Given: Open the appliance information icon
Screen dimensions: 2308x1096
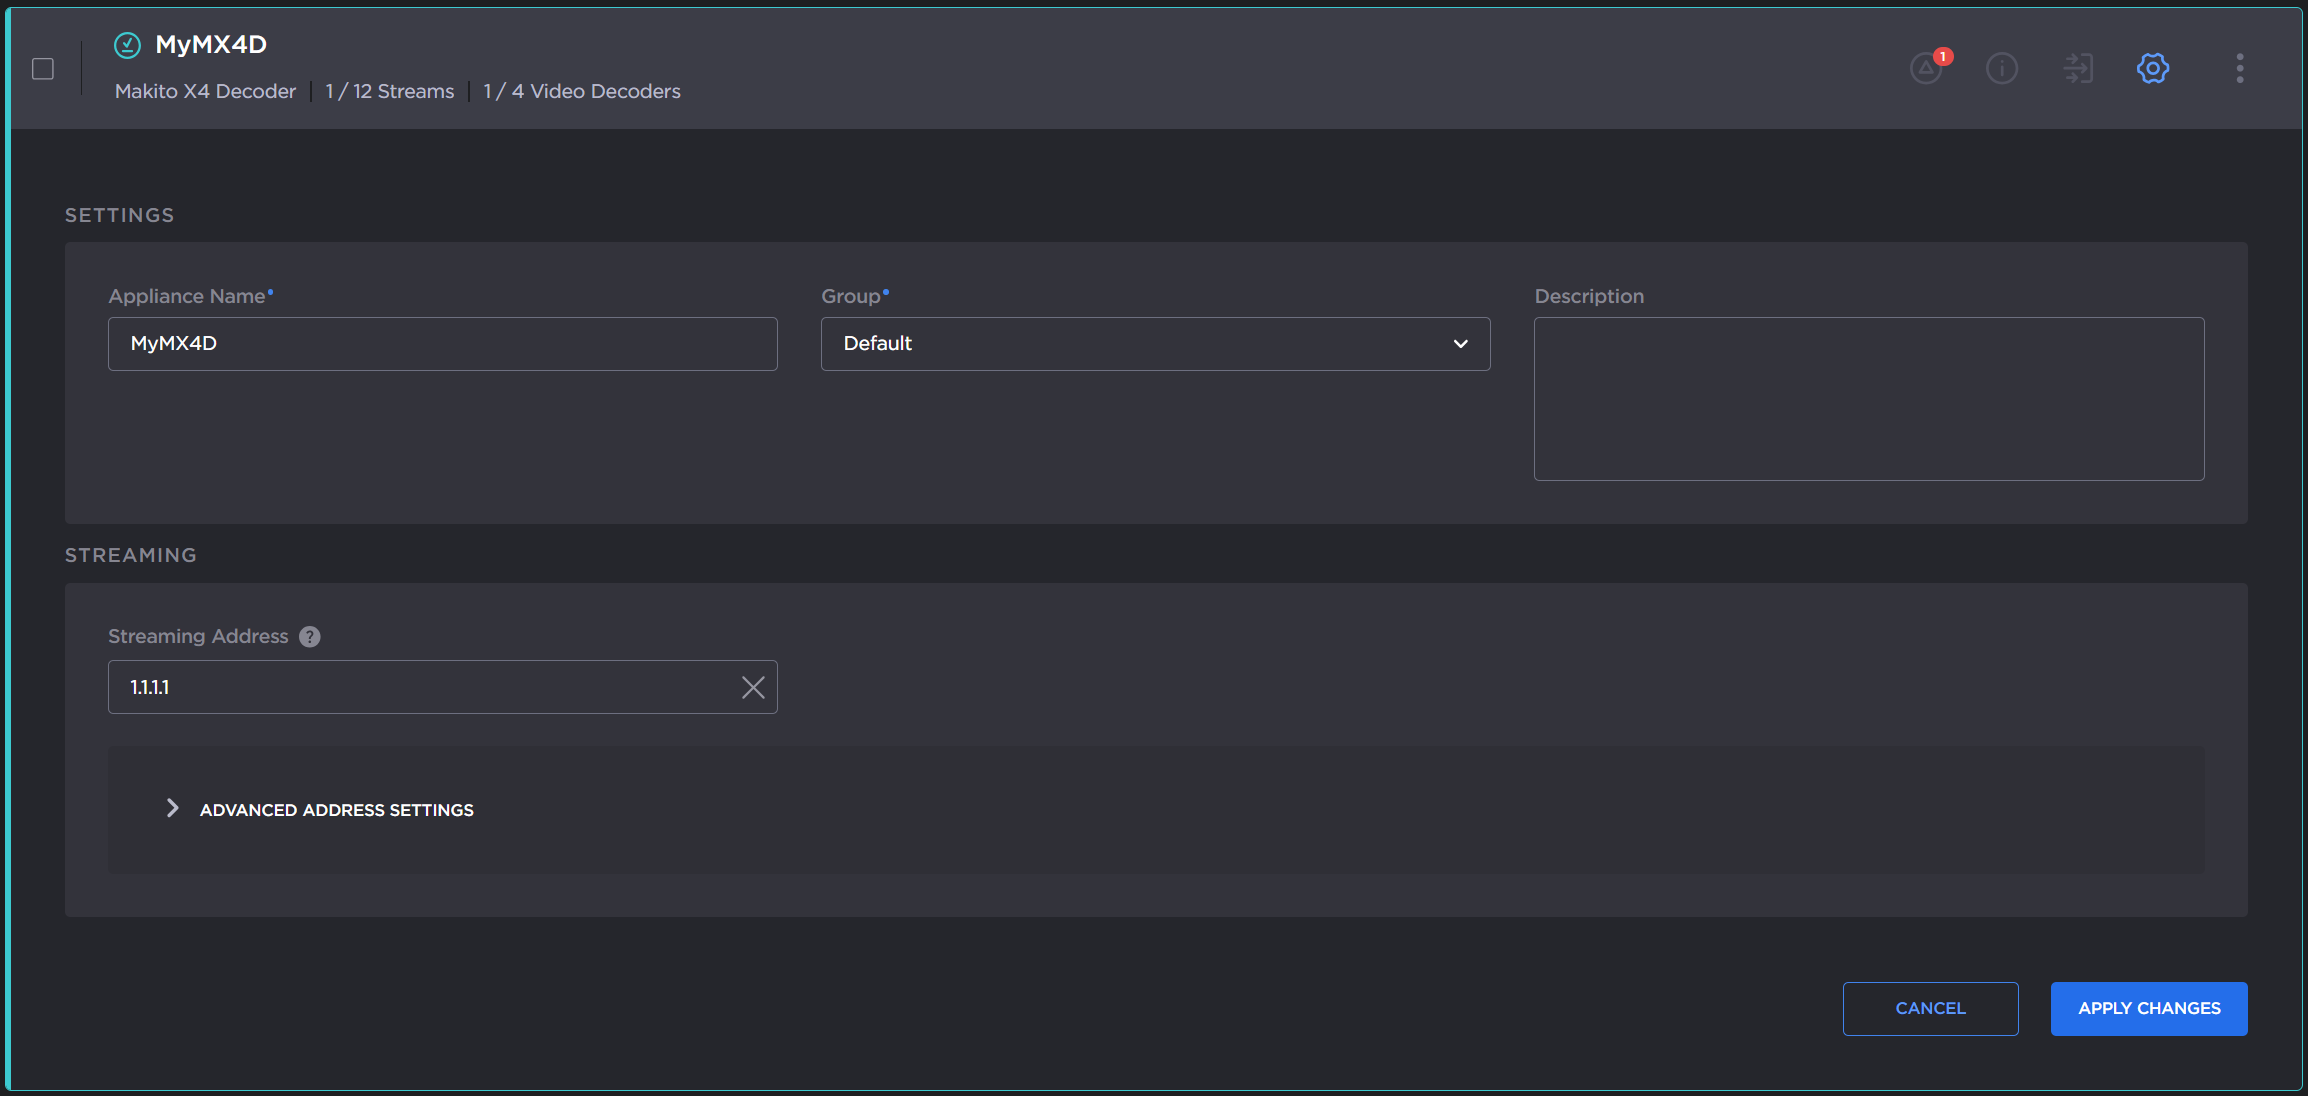Looking at the screenshot, I should [x=2002, y=68].
